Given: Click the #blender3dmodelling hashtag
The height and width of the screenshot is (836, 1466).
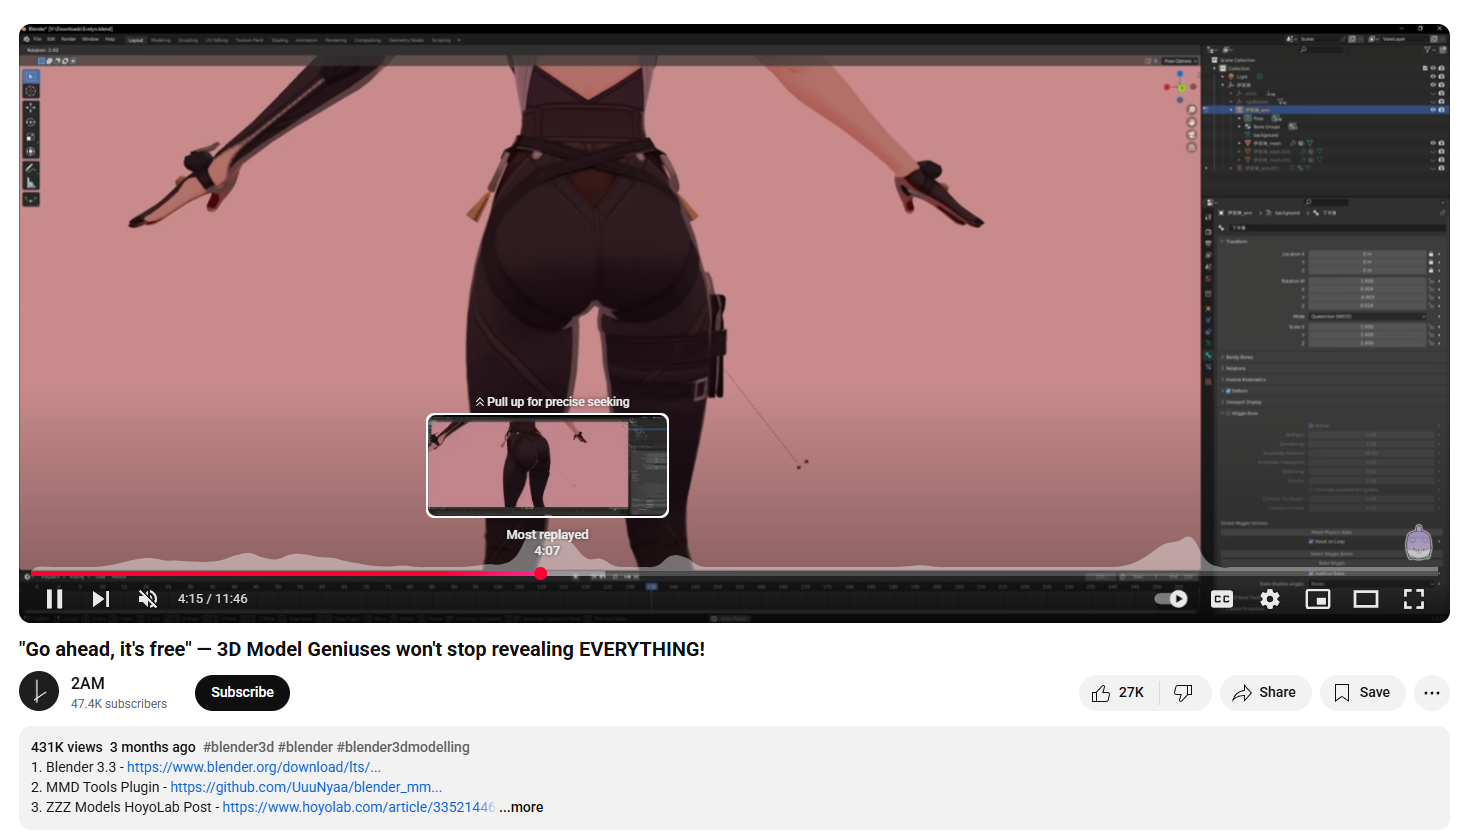Looking at the screenshot, I should tap(403, 748).
